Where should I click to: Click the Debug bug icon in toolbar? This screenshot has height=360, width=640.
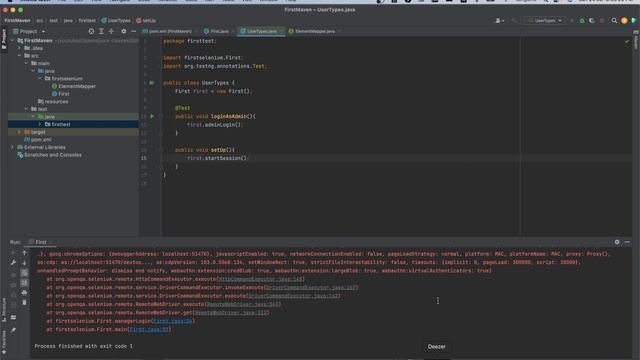582,20
